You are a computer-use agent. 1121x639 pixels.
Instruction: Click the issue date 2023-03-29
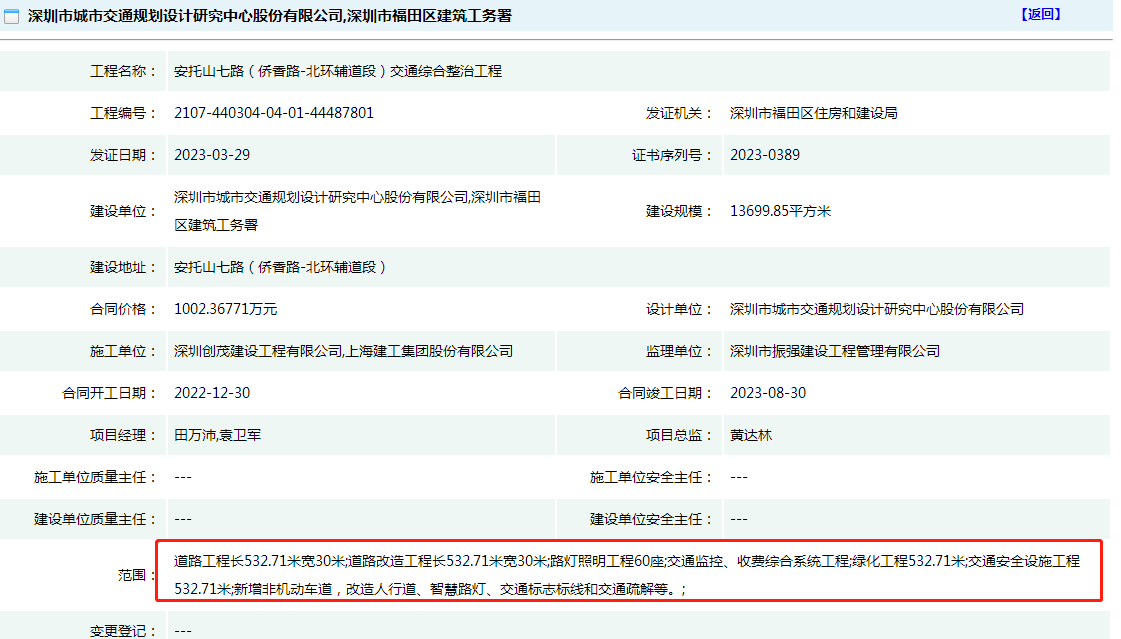pos(212,155)
